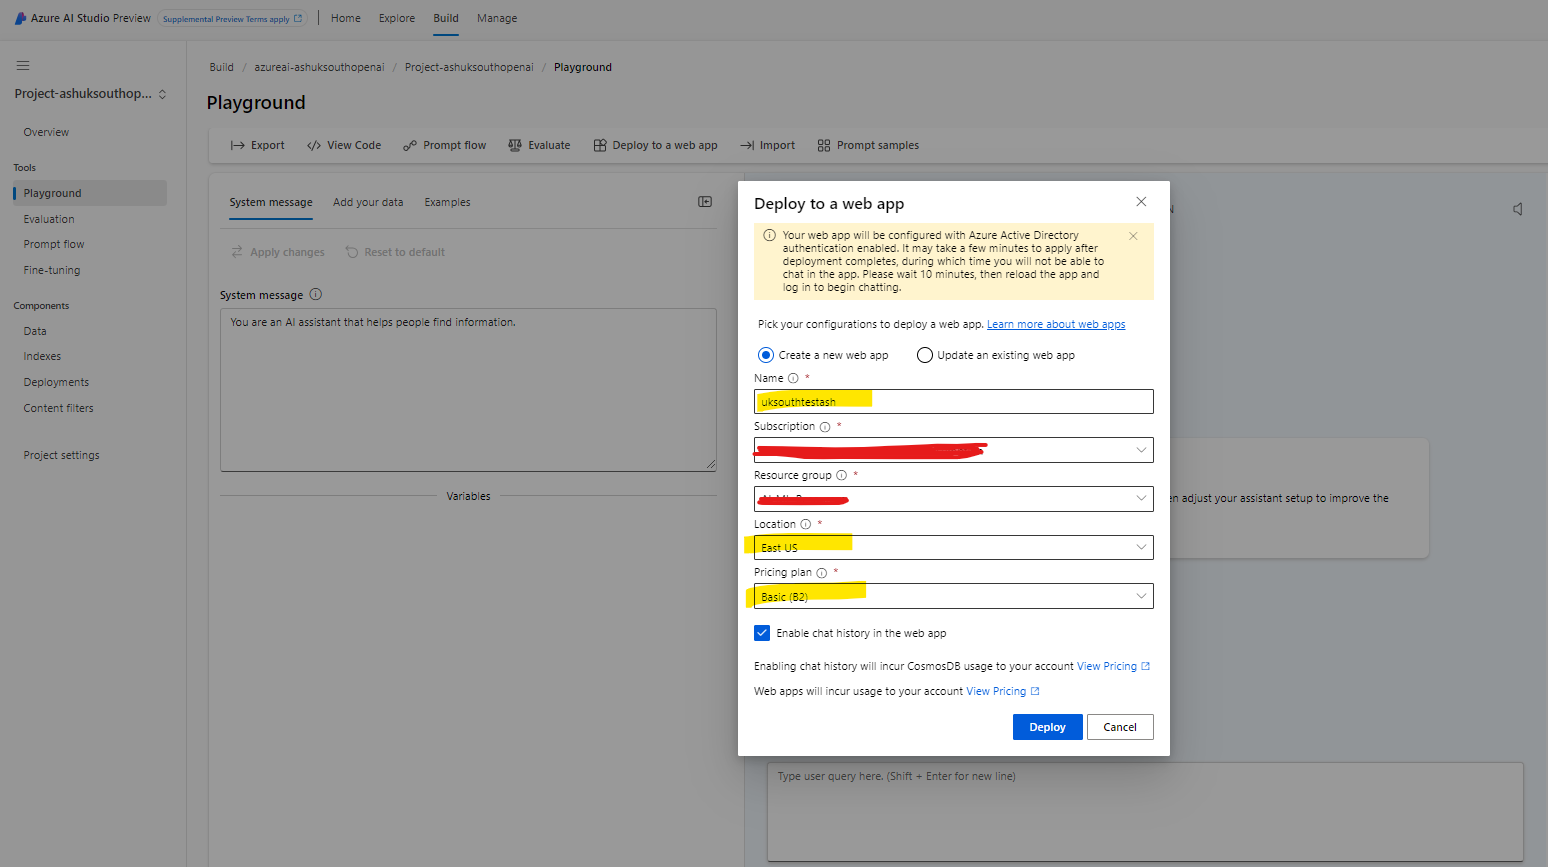Viewport: 1548px width, 867px height.
Task: Toggle Enable chat history in the web app
Action: coord(762,633)
